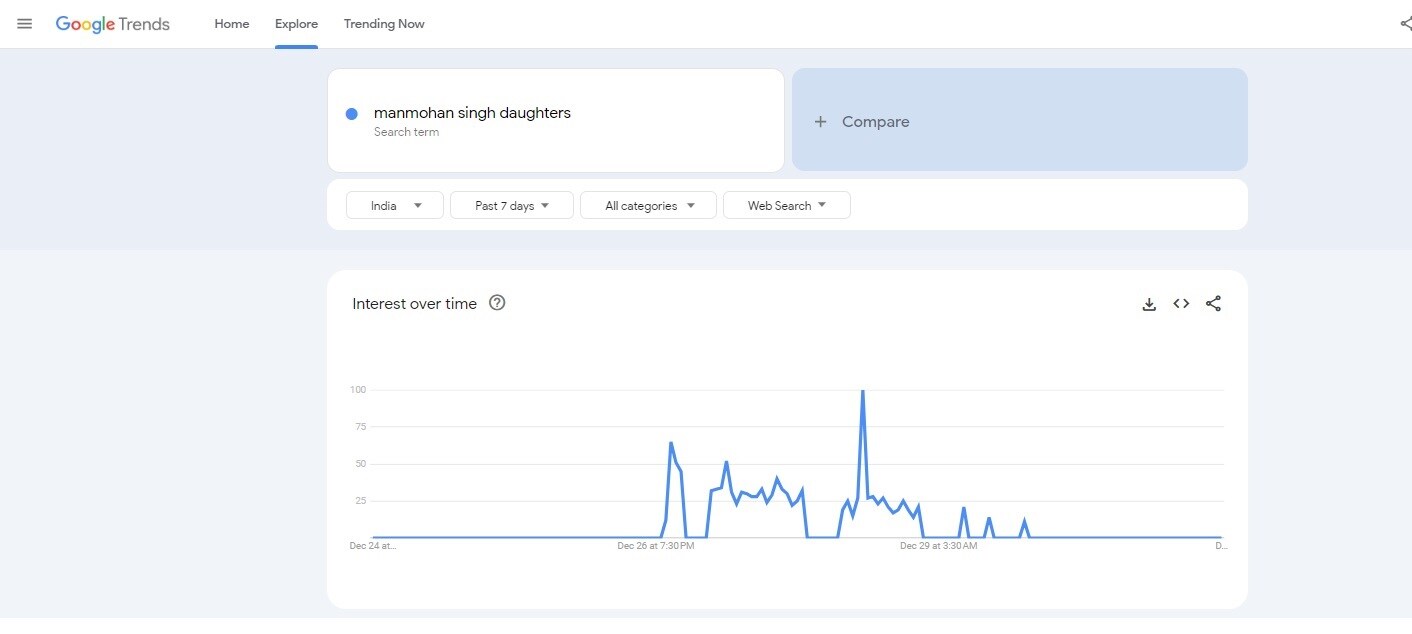The image size is (1412, 634).
Task: Download the interest over time CSV
Action: (x=1149, y=304)
